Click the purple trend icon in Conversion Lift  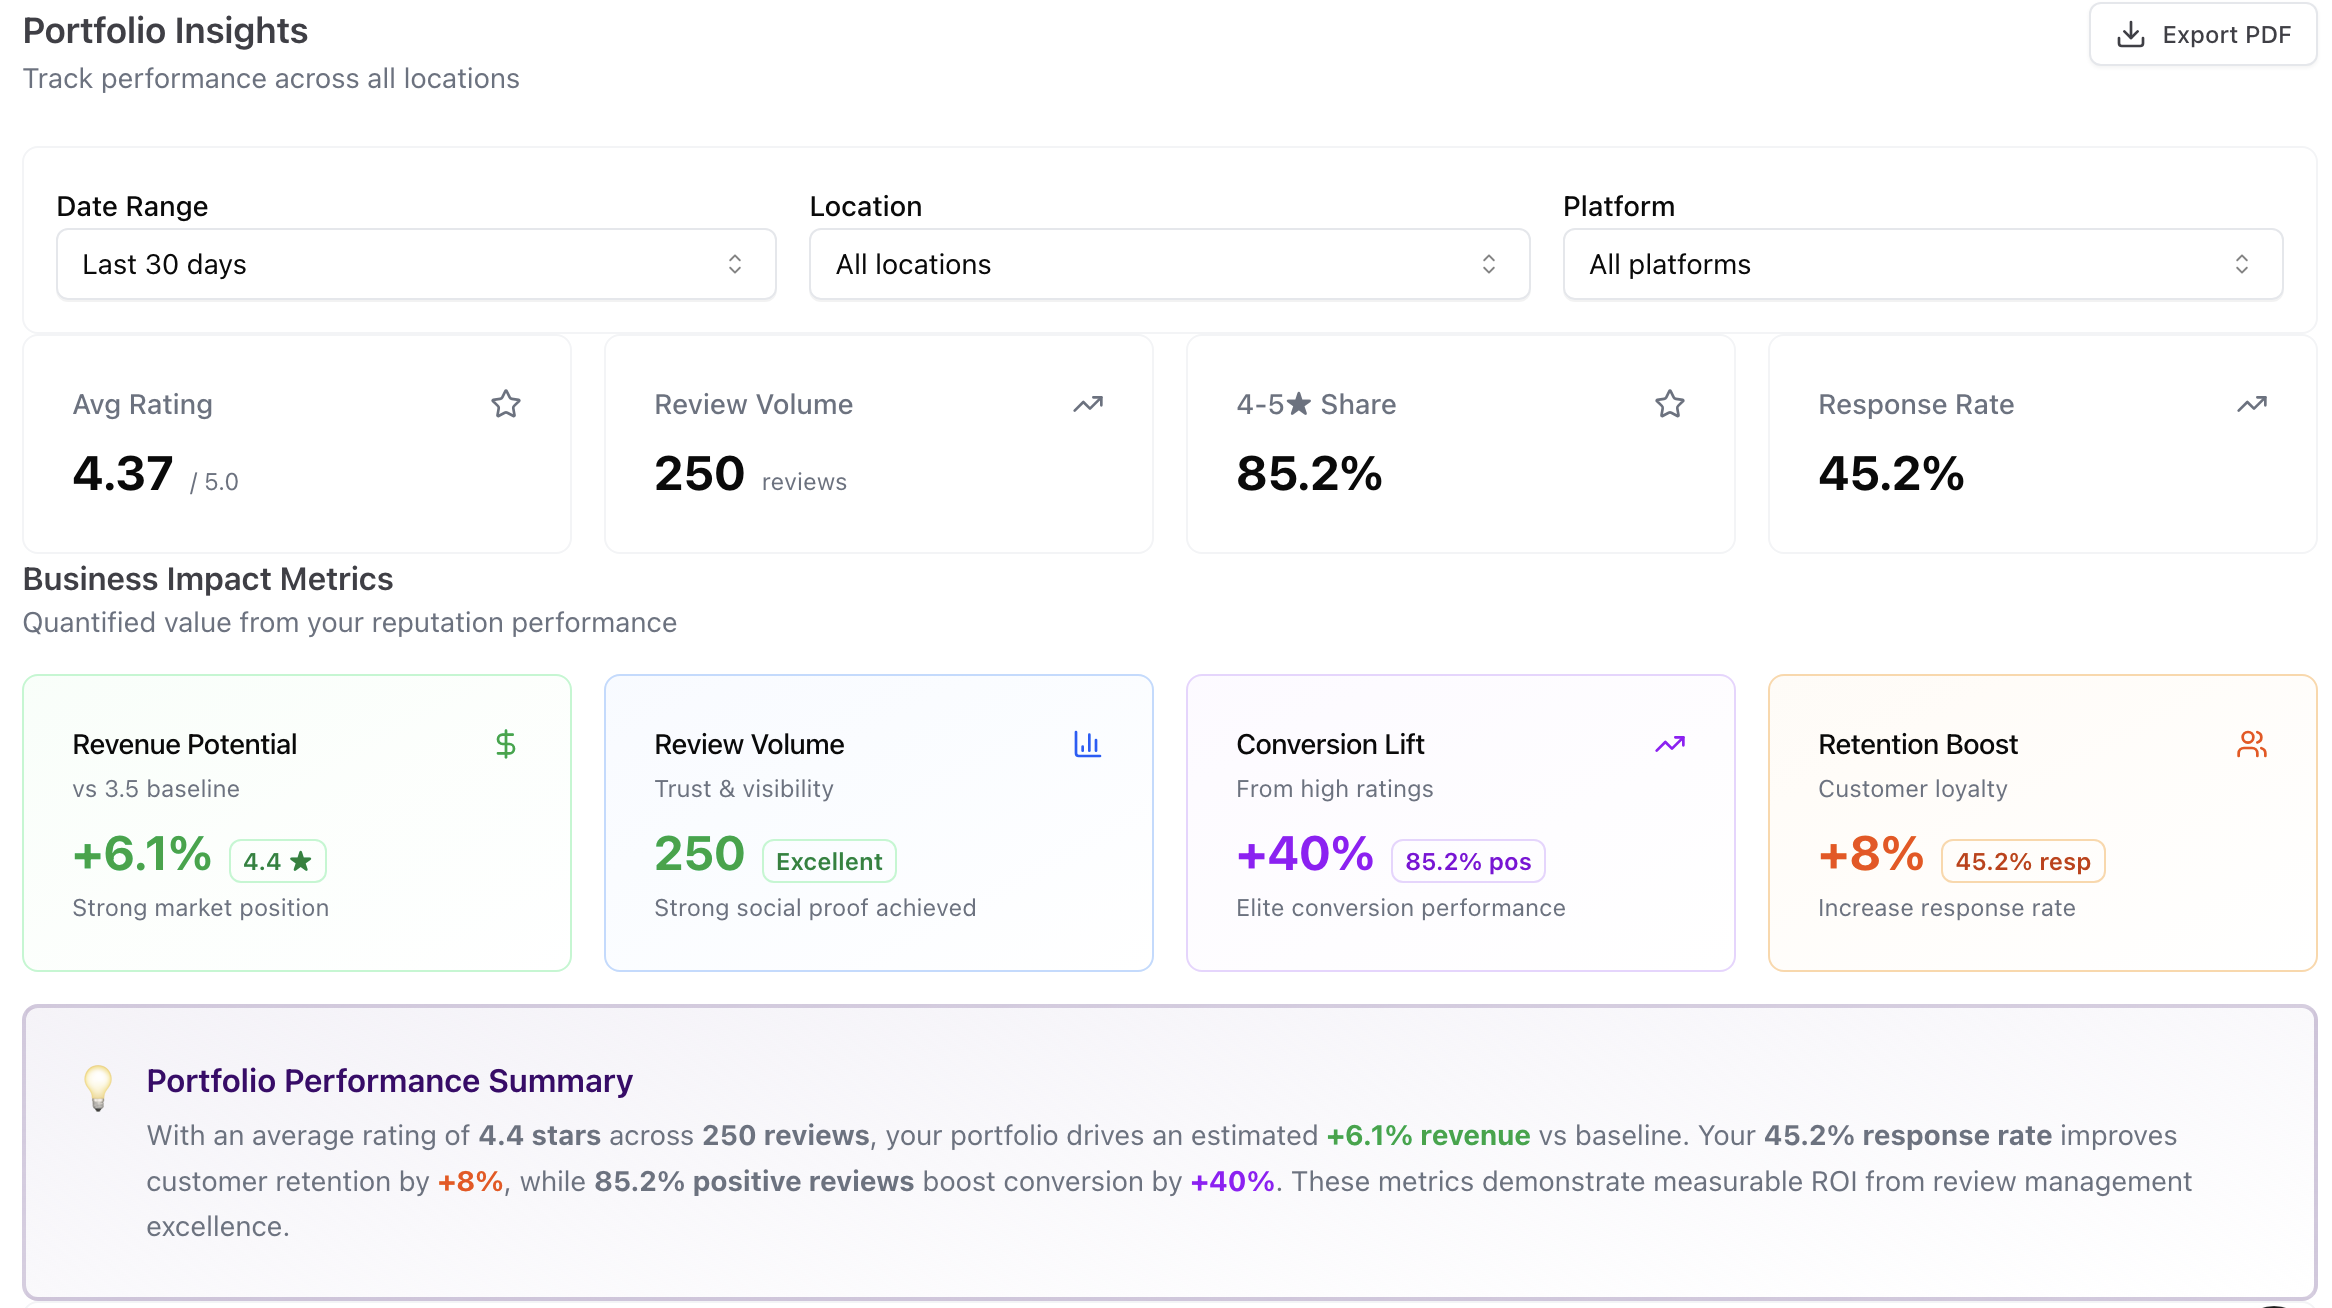1670,744
